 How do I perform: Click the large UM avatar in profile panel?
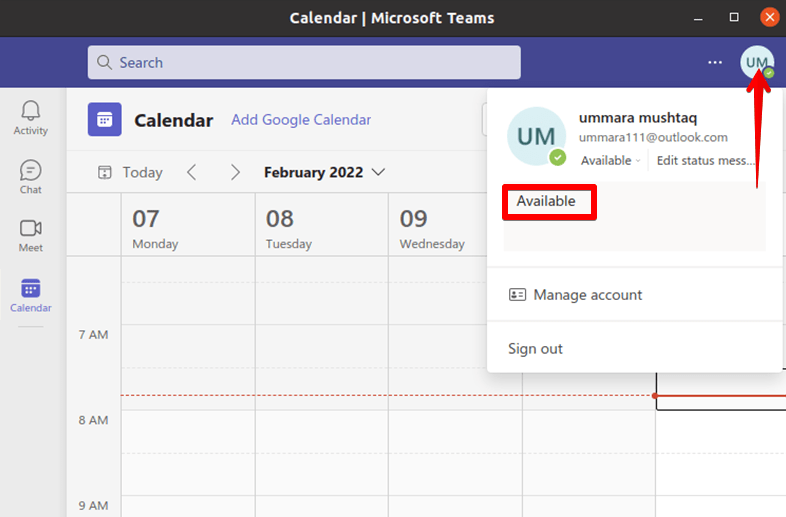[536, 136]
